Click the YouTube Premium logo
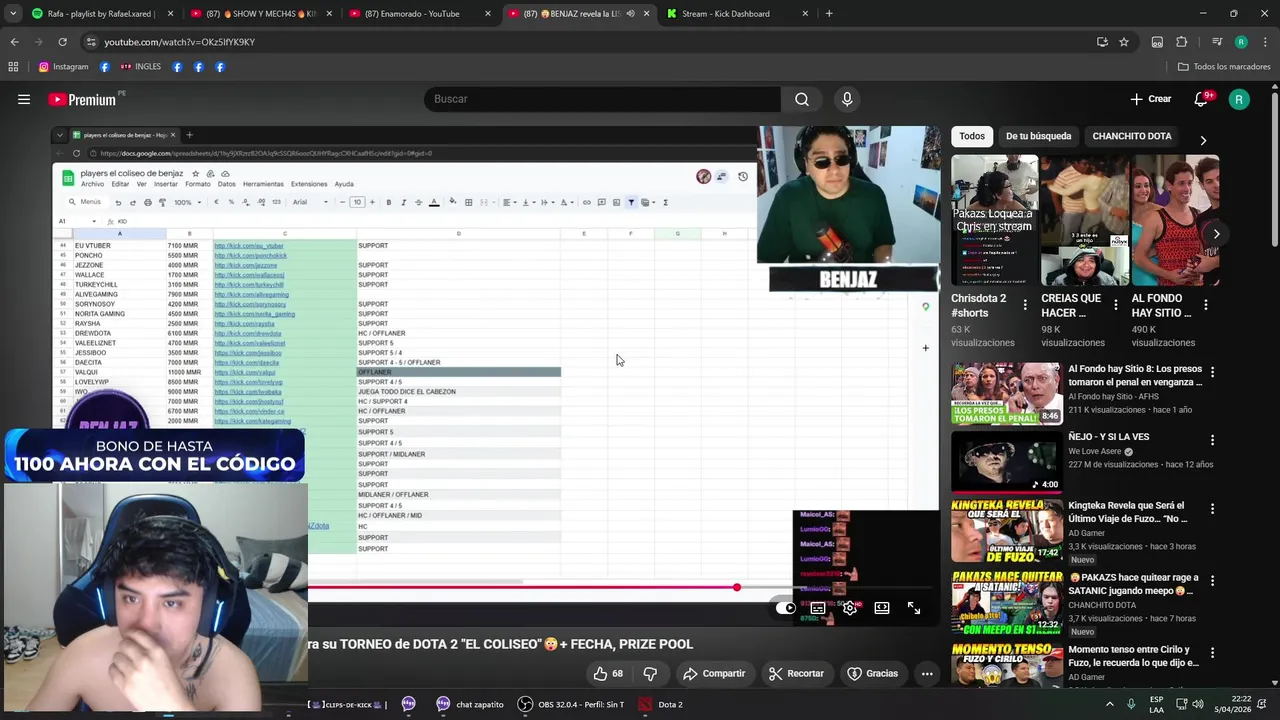1280x720 pixels. click(82, 99)
